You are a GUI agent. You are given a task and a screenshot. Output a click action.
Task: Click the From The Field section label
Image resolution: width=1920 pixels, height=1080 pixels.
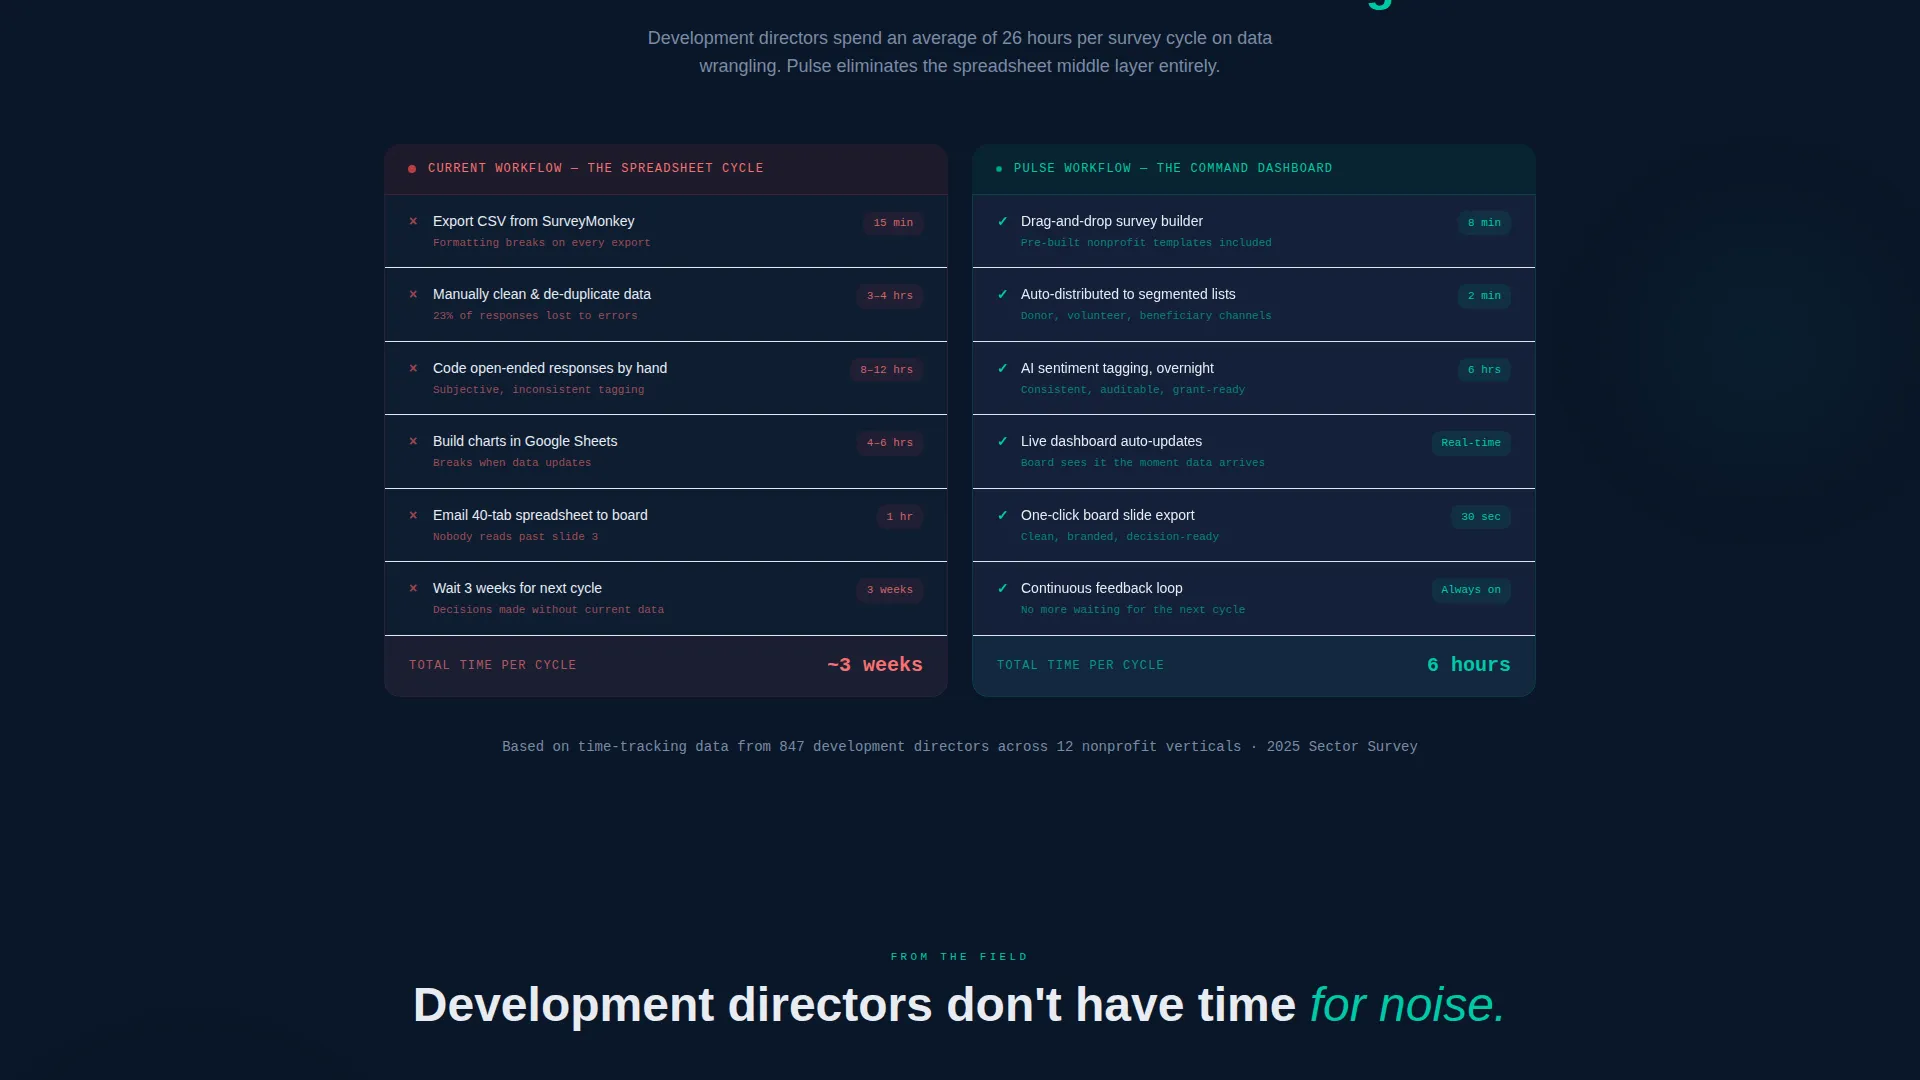coord(960,957)
